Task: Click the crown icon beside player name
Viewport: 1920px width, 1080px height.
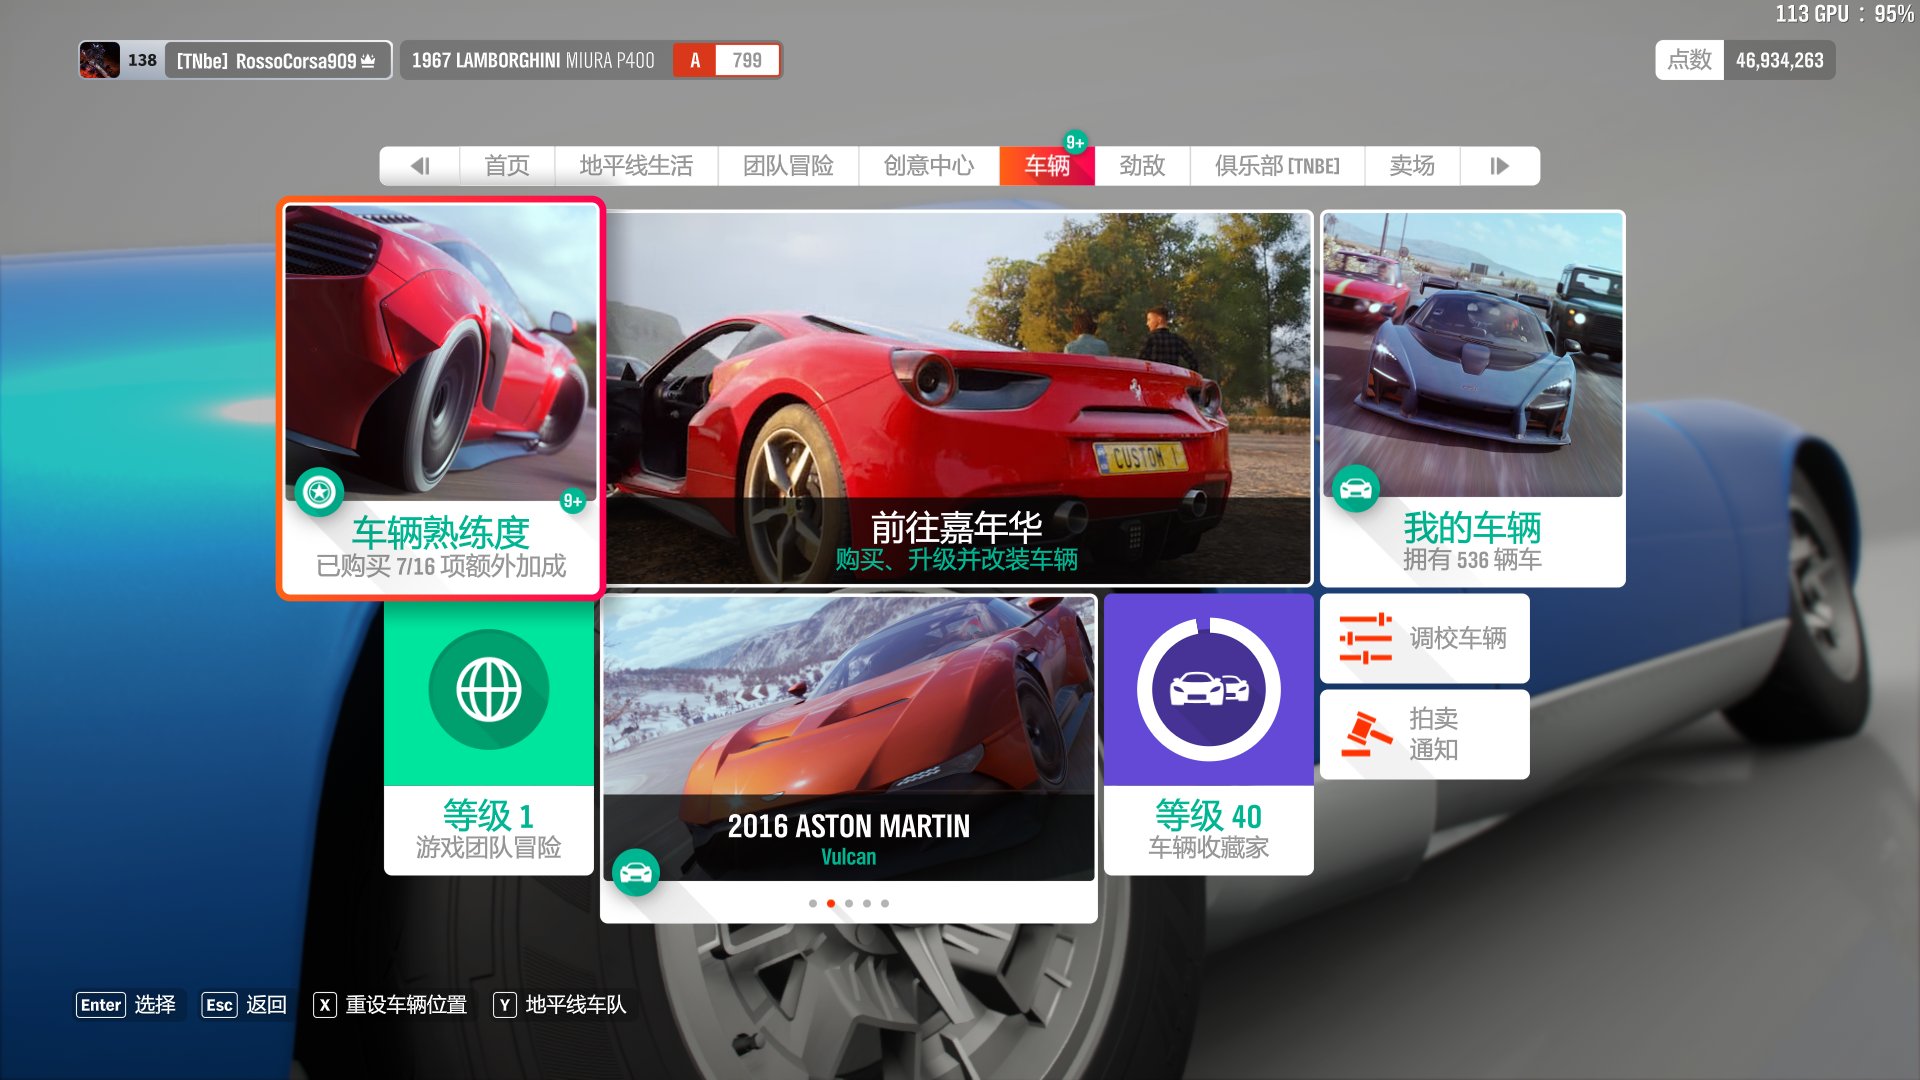Action: [368, 61]
